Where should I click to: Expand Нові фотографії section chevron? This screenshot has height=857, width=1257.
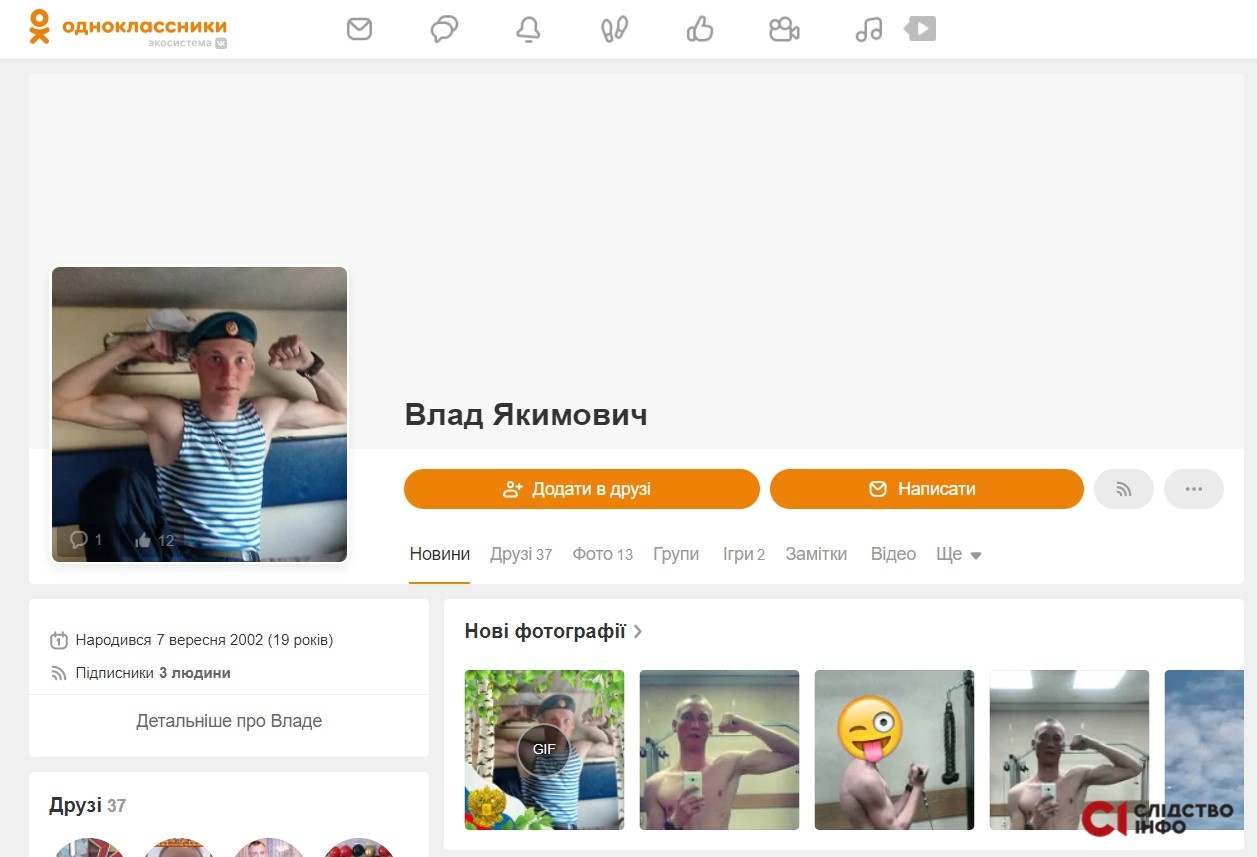(638, 632)
